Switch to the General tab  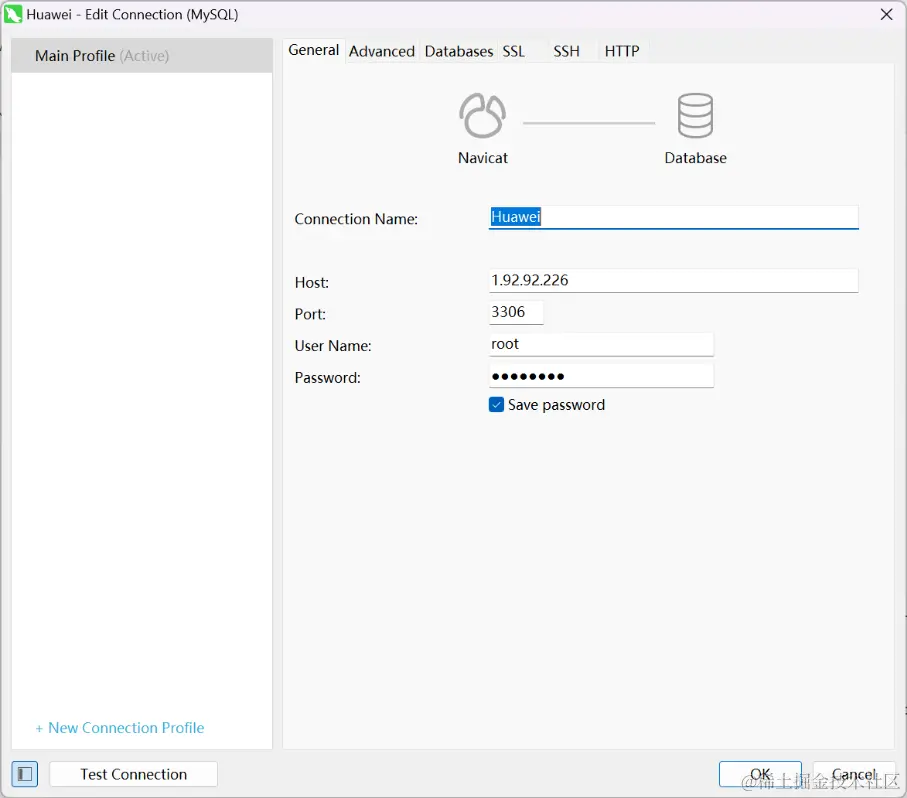pyautogui.click(x=314, y=50)
